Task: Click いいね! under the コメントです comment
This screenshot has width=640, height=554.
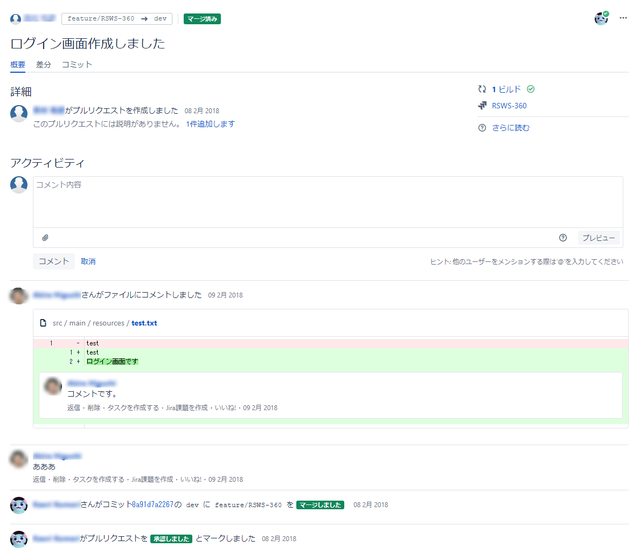Action: coord(225,407)
